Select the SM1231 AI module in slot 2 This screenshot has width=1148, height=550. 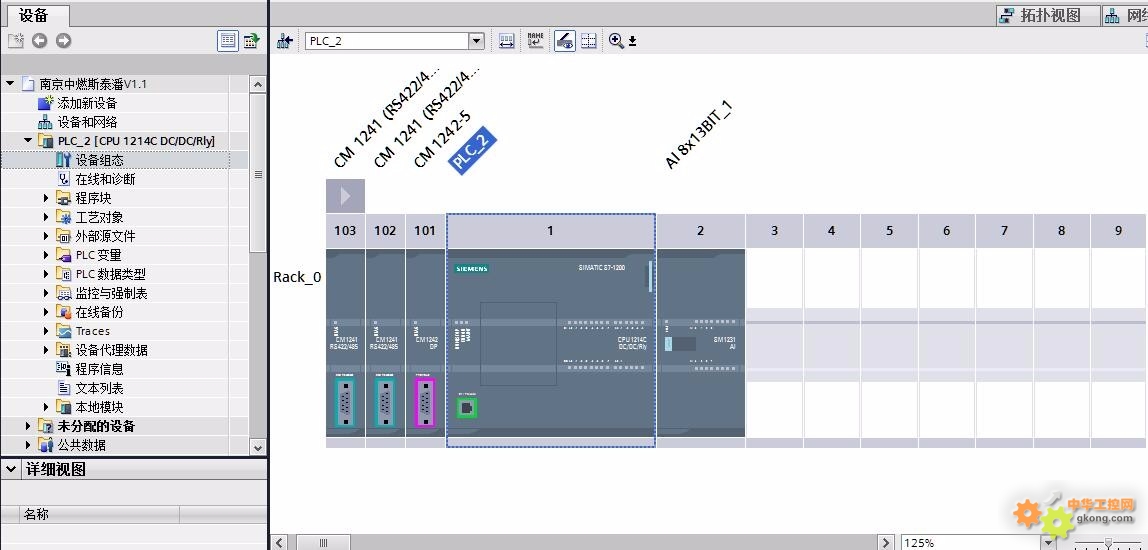[x=701, y=343]
